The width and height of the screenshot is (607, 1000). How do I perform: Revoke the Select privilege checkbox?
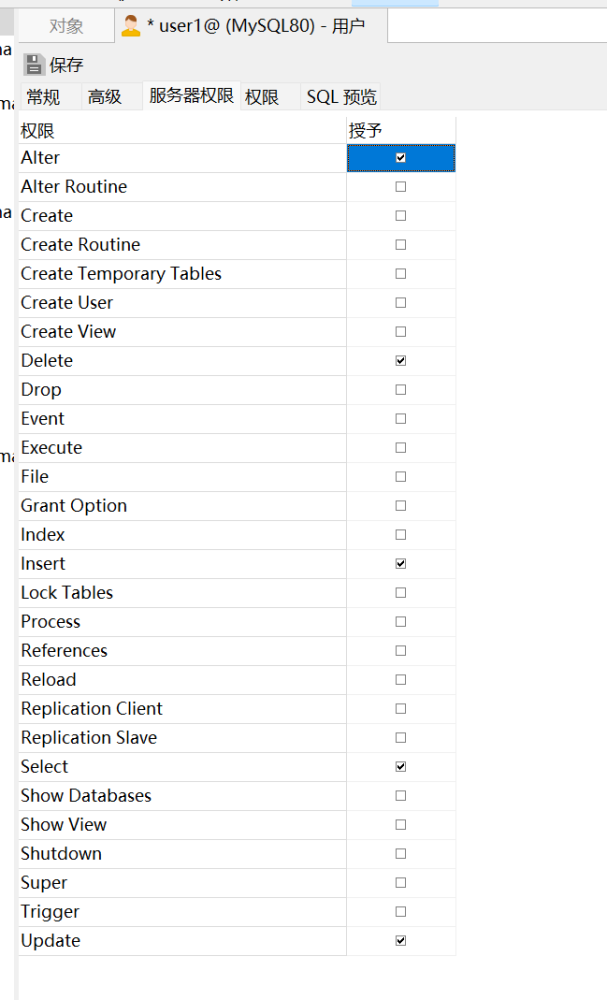click(401, 767)
